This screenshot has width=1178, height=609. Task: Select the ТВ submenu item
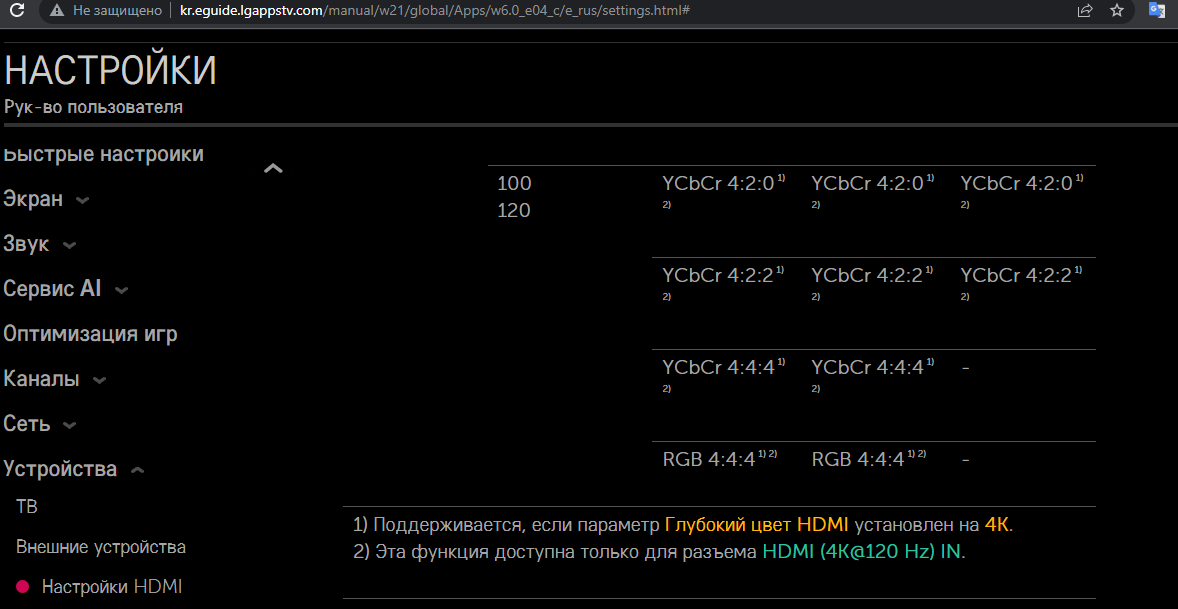pyautogui.click(x=27, y=507)
